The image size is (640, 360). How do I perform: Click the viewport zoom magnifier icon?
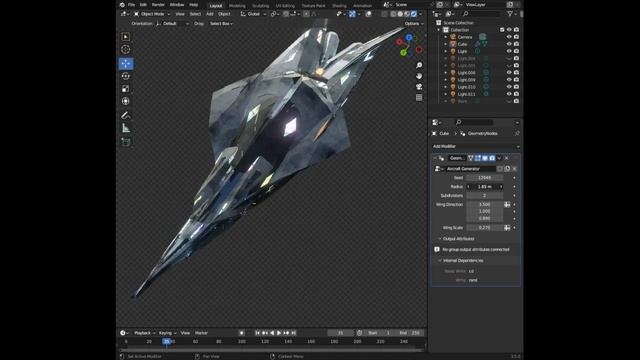pos(419,65)
